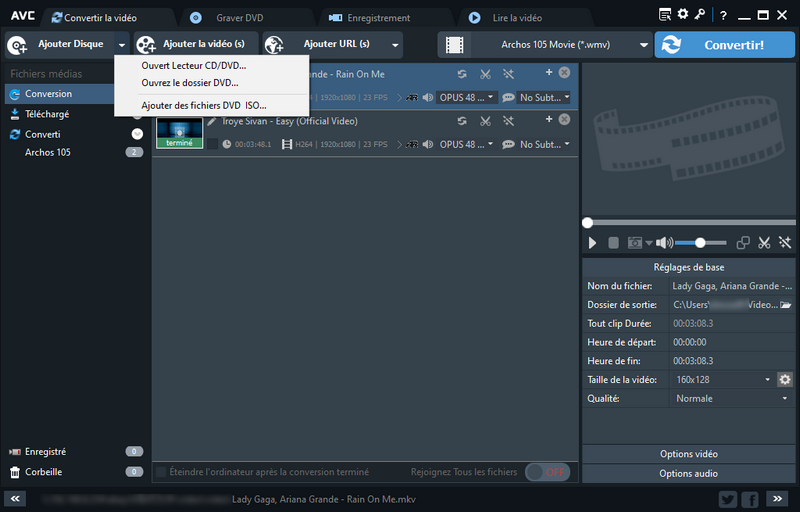Stop the preview playback
800x512 pixels.
coord(613,243)
